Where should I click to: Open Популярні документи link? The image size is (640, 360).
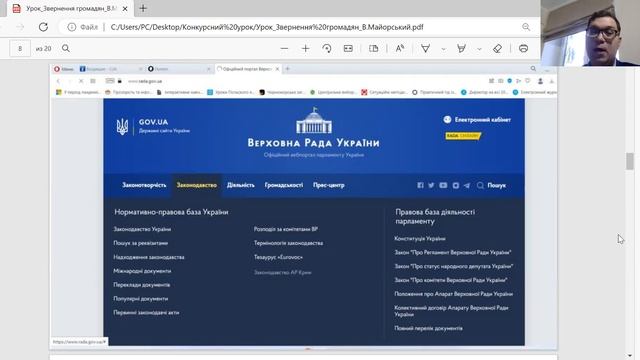pos(140,299)
